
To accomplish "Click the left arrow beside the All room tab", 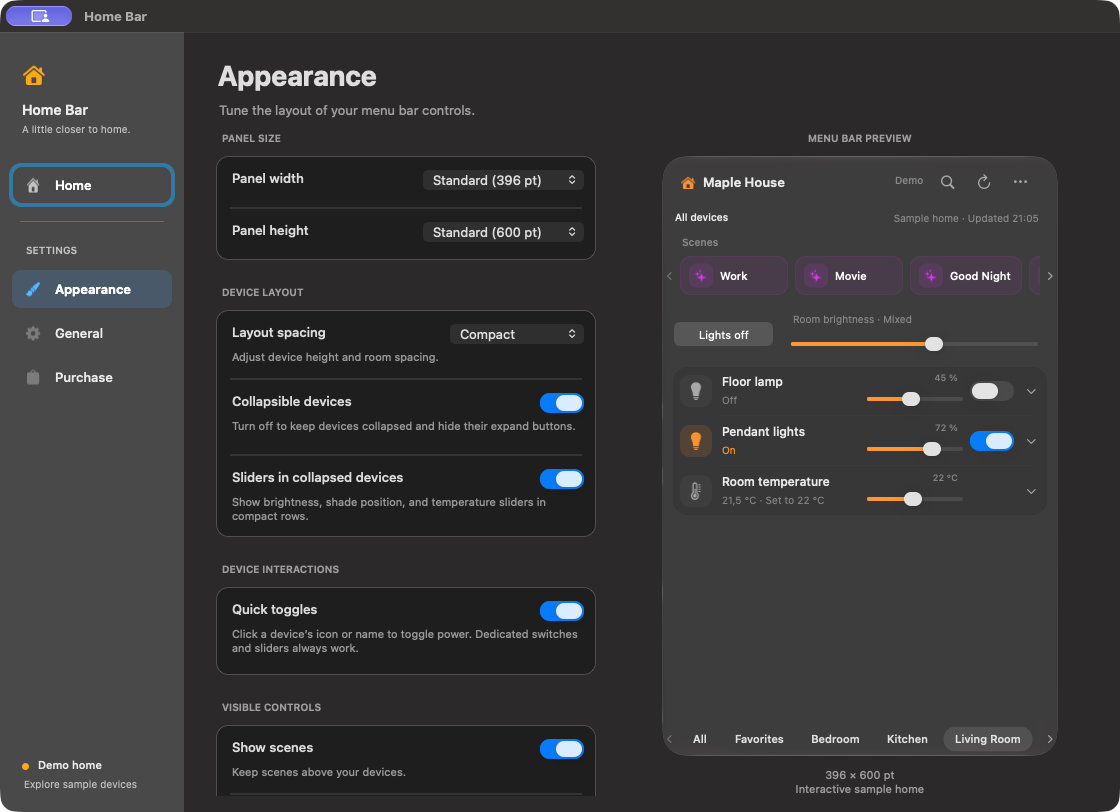I will [x=669, y=739].
